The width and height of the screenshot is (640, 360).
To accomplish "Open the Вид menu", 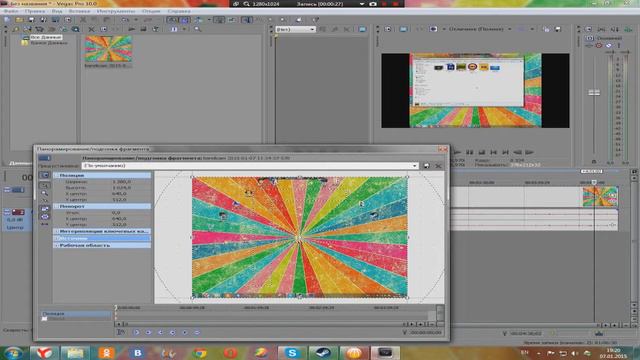I will (57, 11).
